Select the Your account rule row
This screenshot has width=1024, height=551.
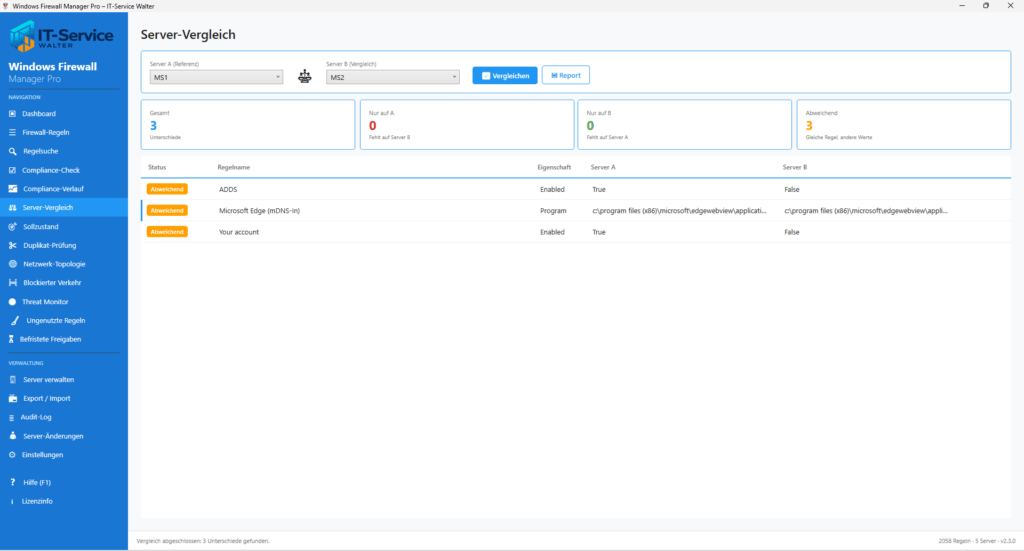click(576, 232)
